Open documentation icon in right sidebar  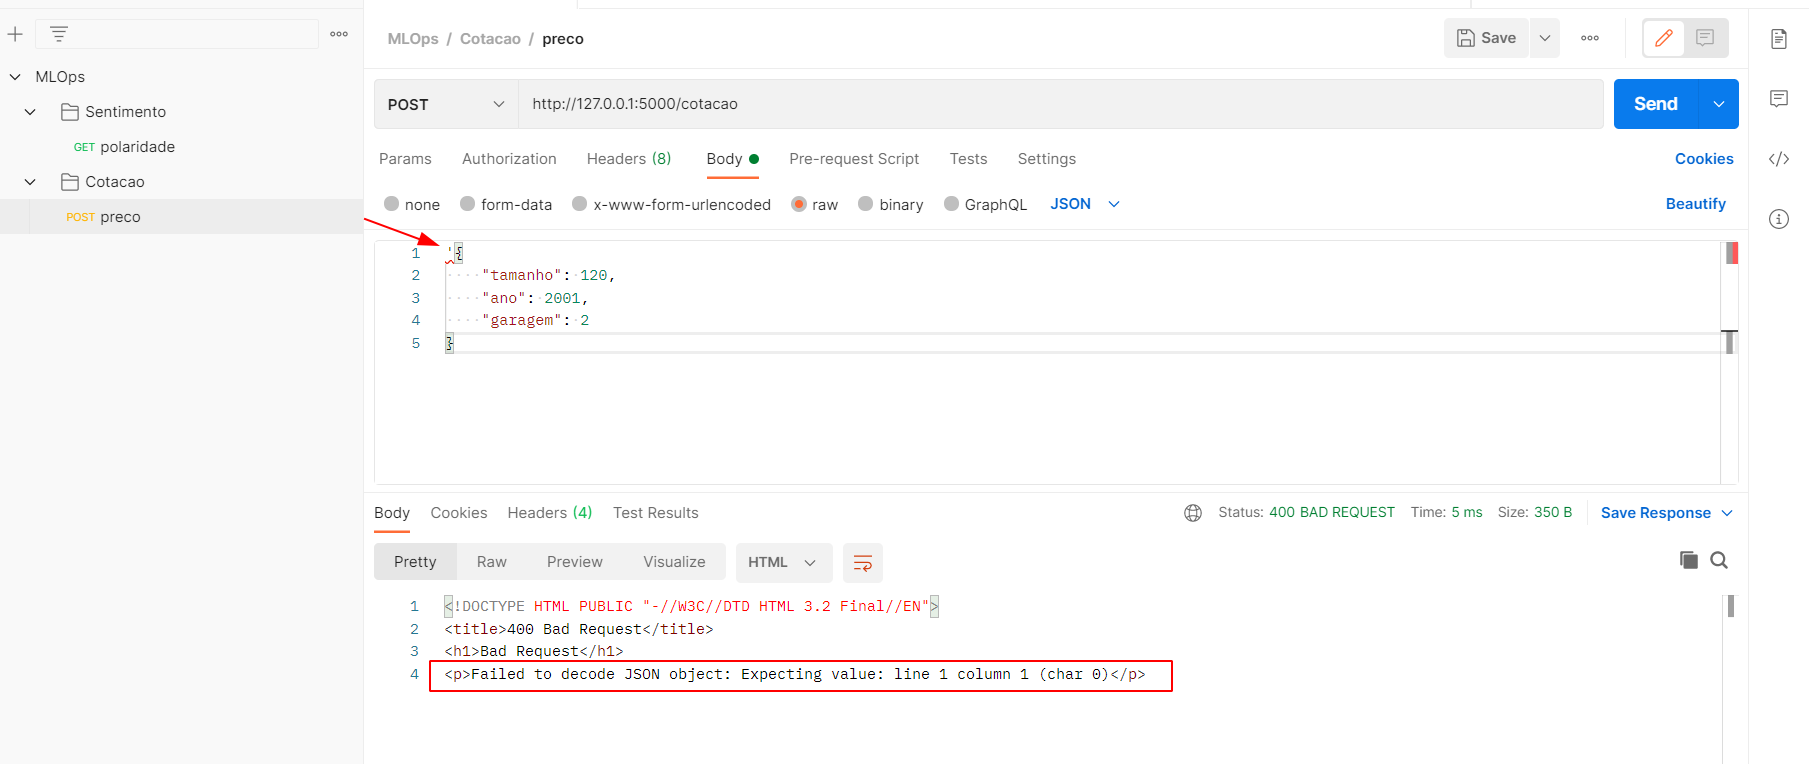(1779, 39)
